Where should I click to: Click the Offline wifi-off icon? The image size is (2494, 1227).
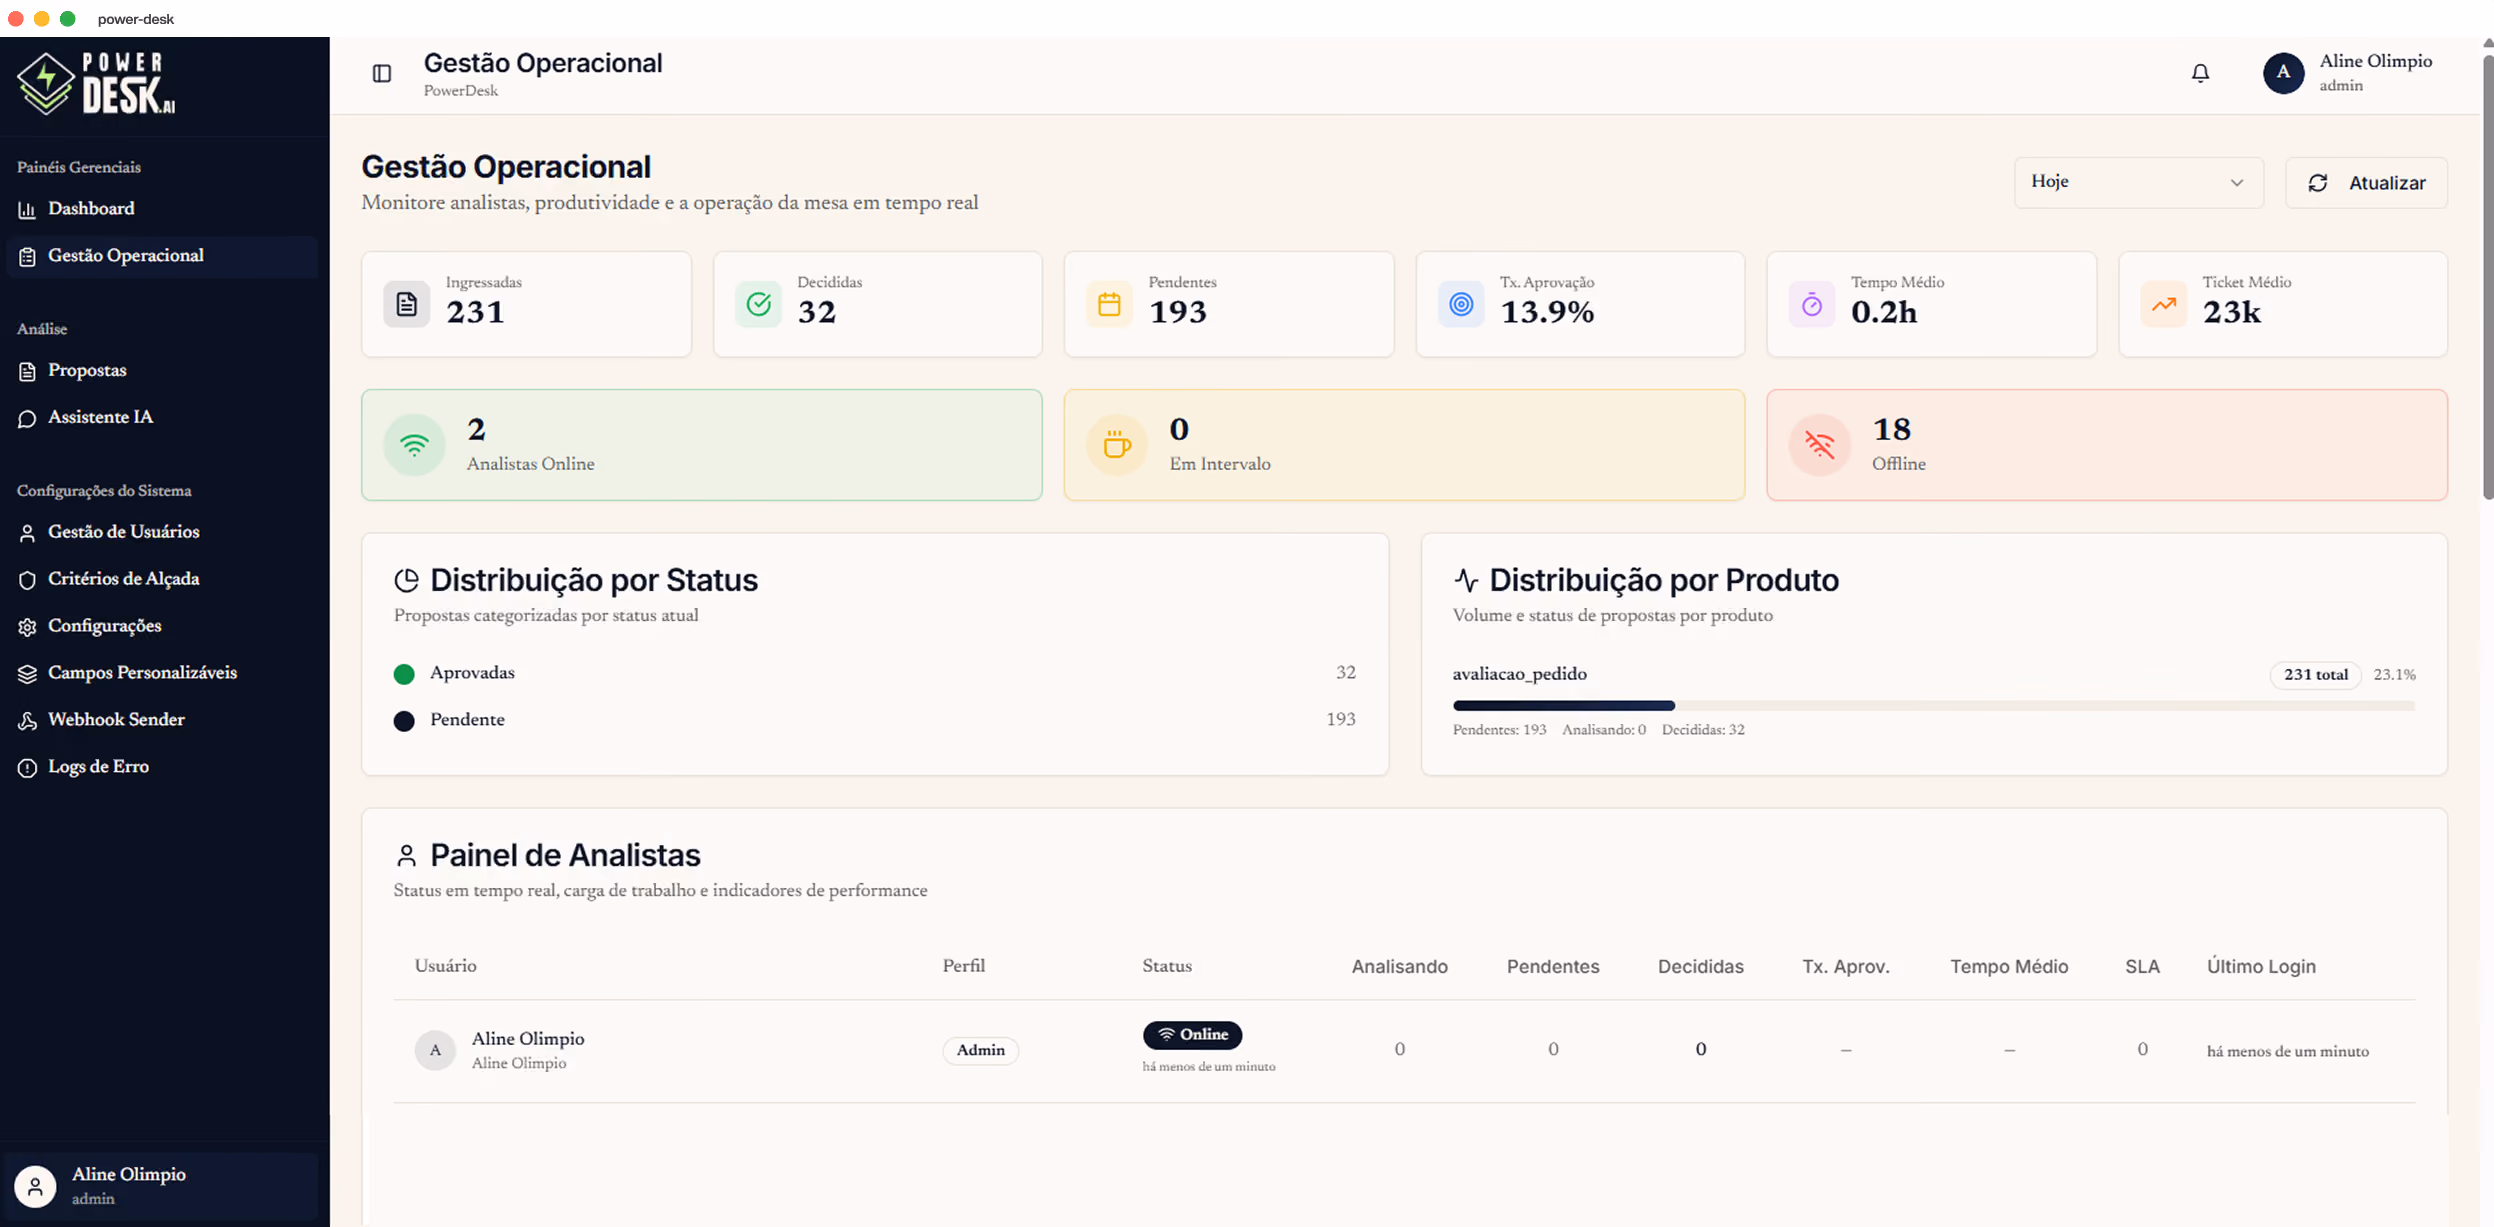pyautogui.click(x=1820, y=445)
